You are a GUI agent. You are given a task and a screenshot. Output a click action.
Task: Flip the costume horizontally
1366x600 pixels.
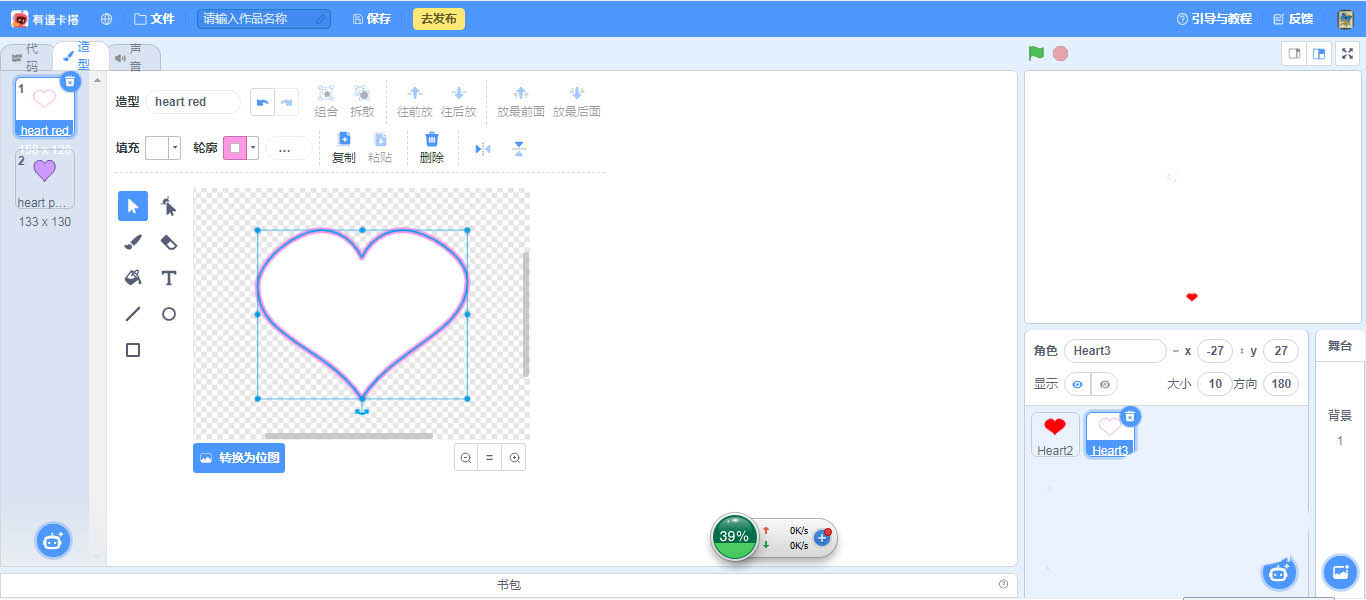click(x=483, y=149)
